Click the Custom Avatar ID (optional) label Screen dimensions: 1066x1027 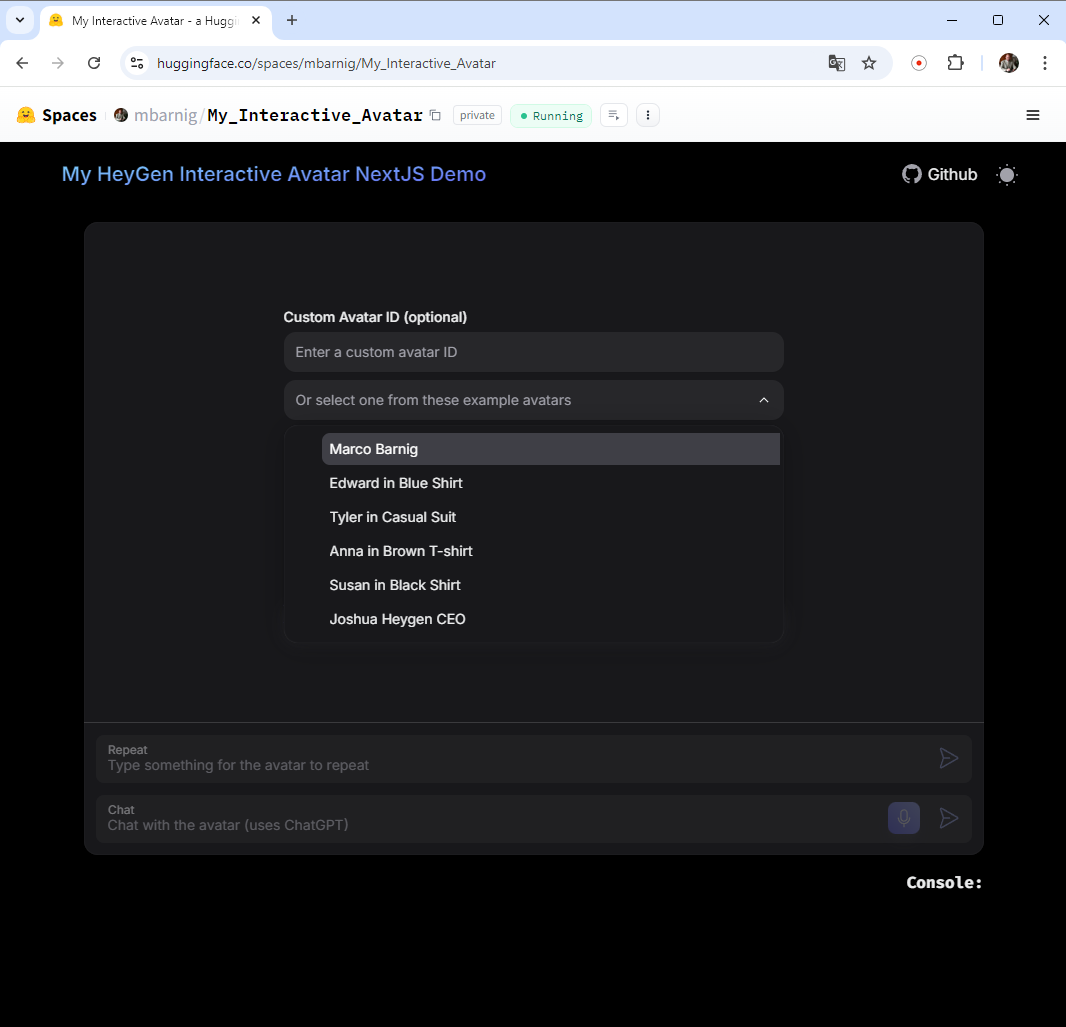pos(375,317)
